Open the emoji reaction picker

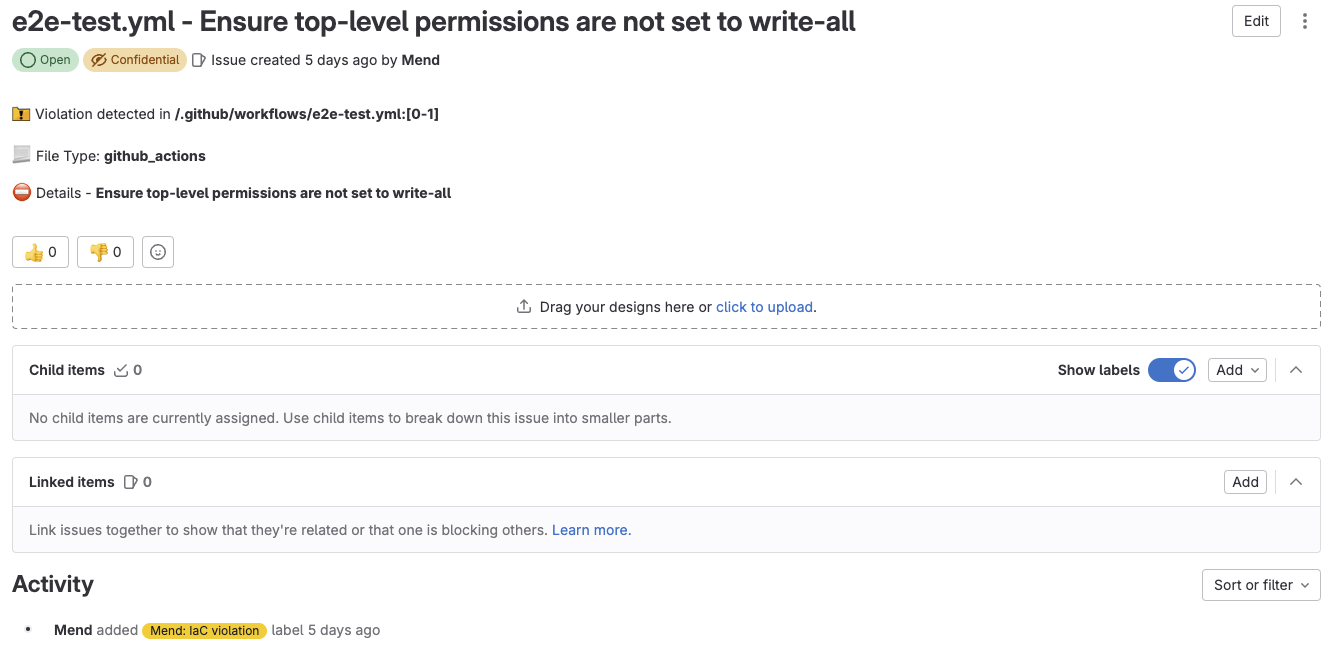[157, 251]
